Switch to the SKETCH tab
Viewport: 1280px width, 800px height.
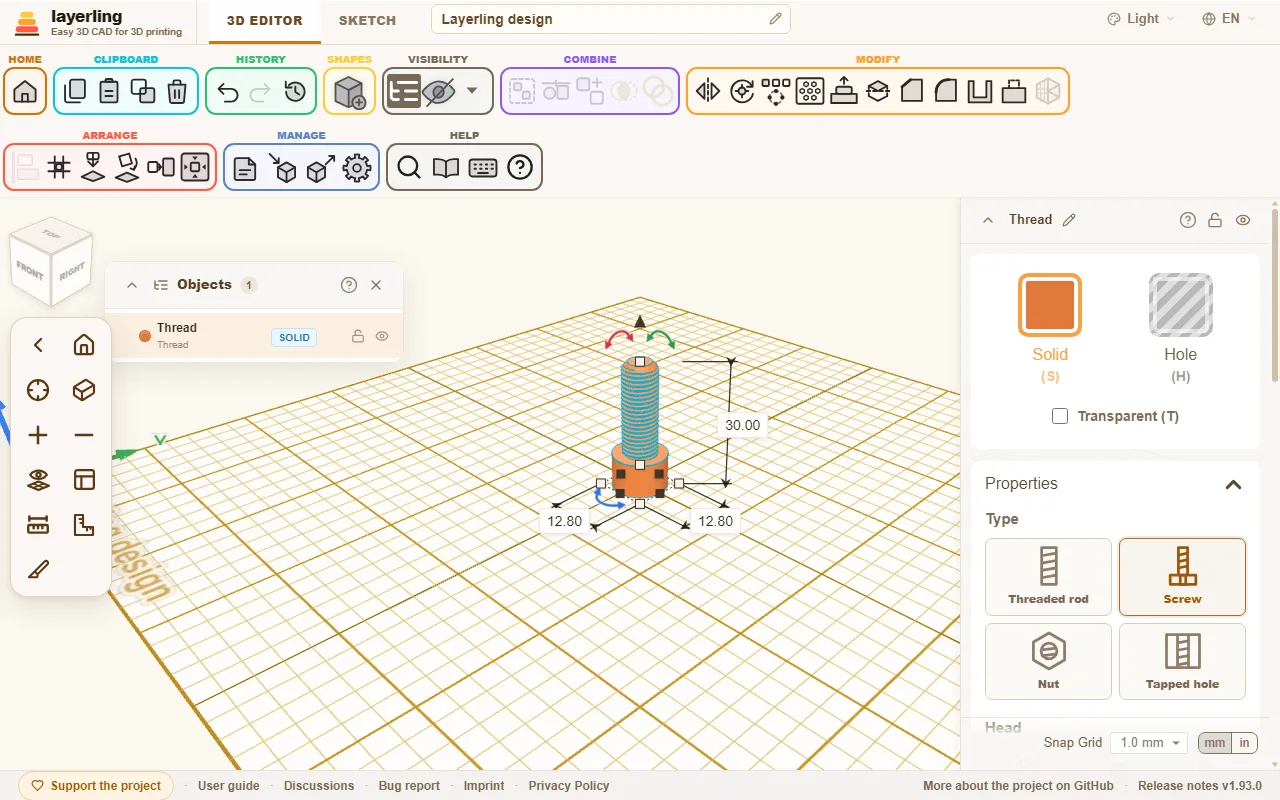pyautogui.click(x=367, y=20)
